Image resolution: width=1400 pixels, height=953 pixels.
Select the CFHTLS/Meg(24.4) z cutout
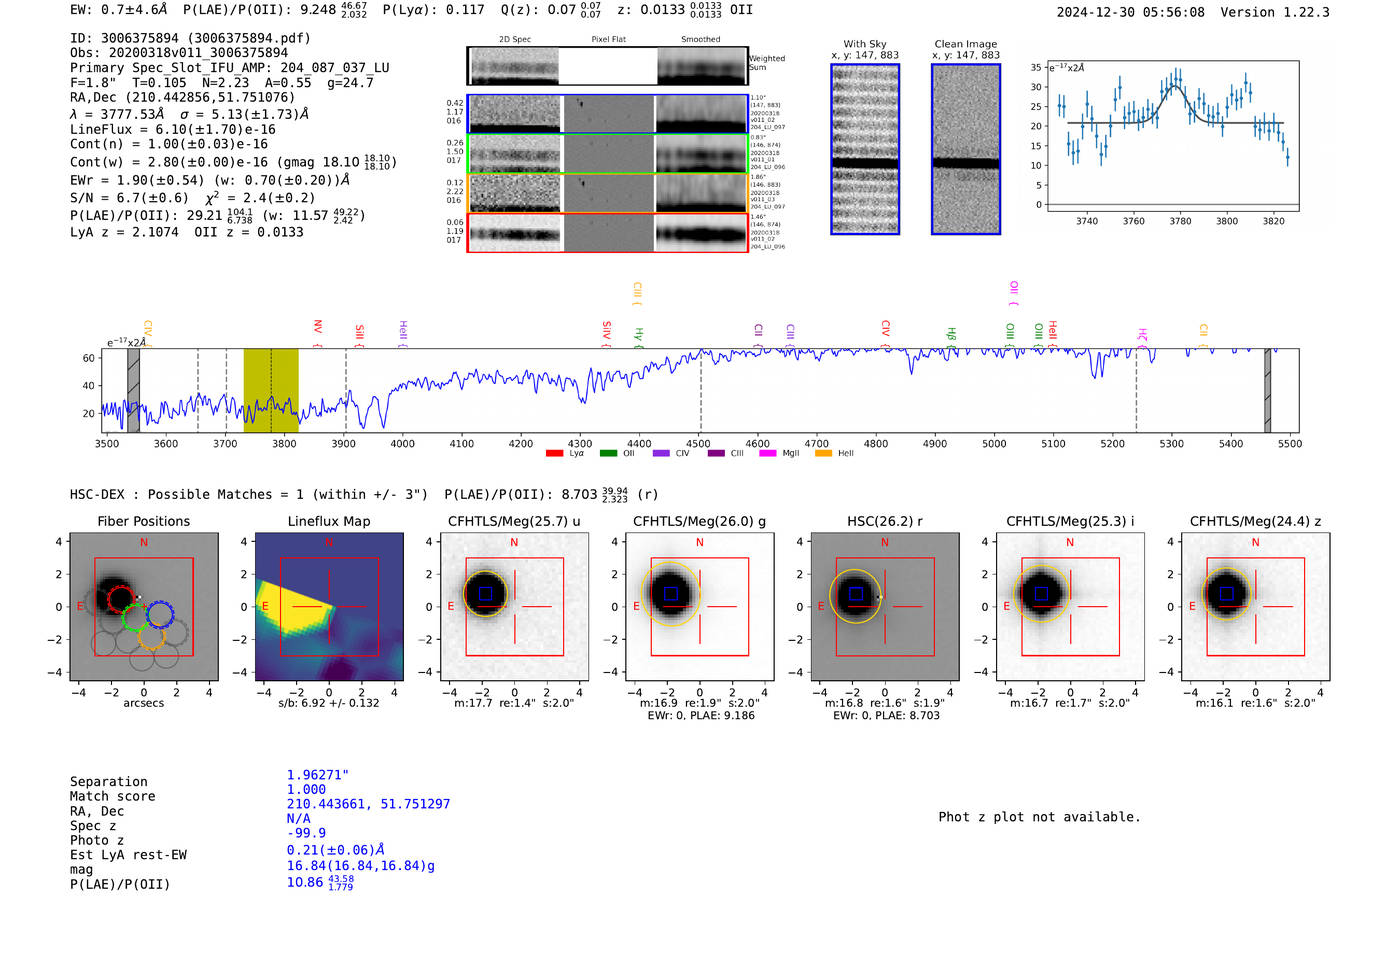1255,606
